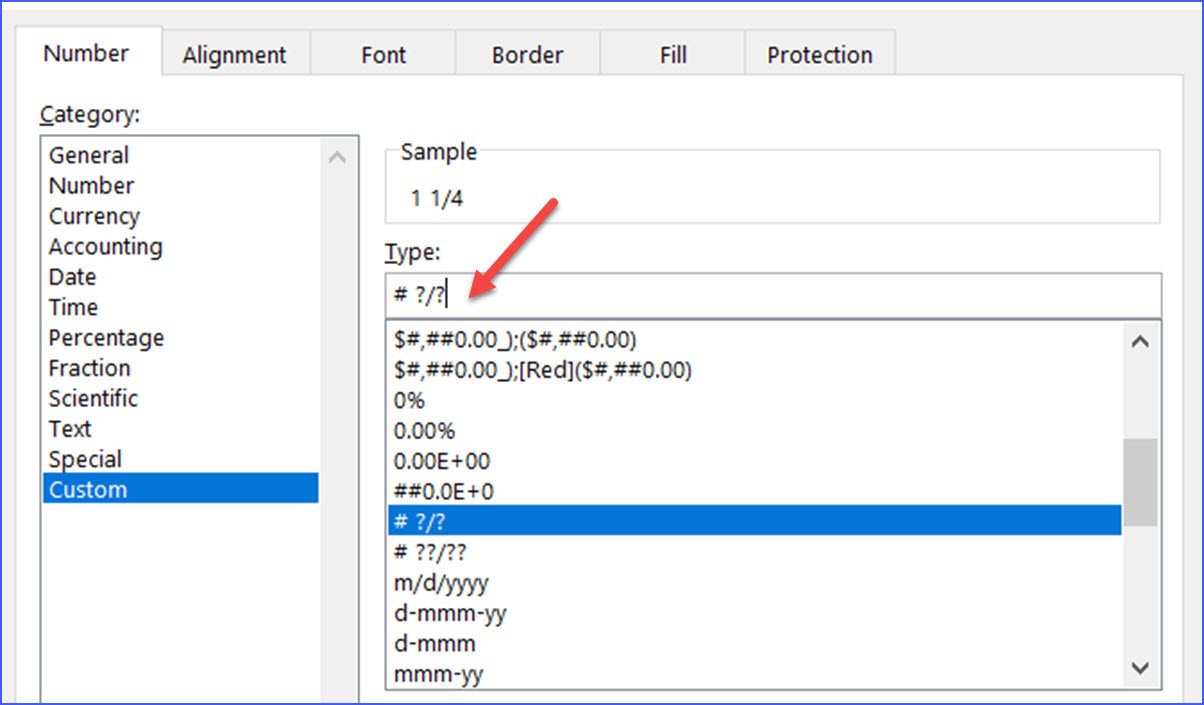
Task: Select the 0.00E+00 format code
Action: click(x=442, y=461)
